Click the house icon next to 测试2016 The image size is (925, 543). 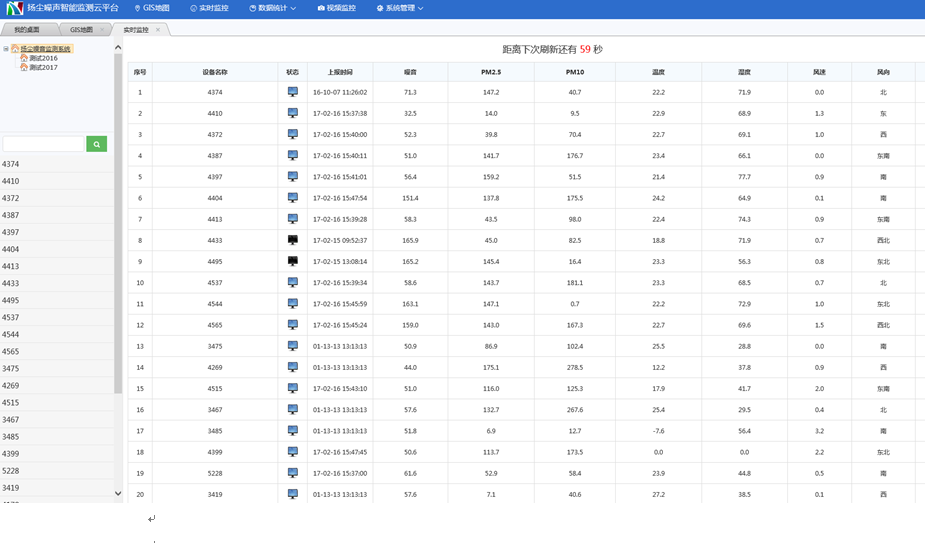(23, 58)
